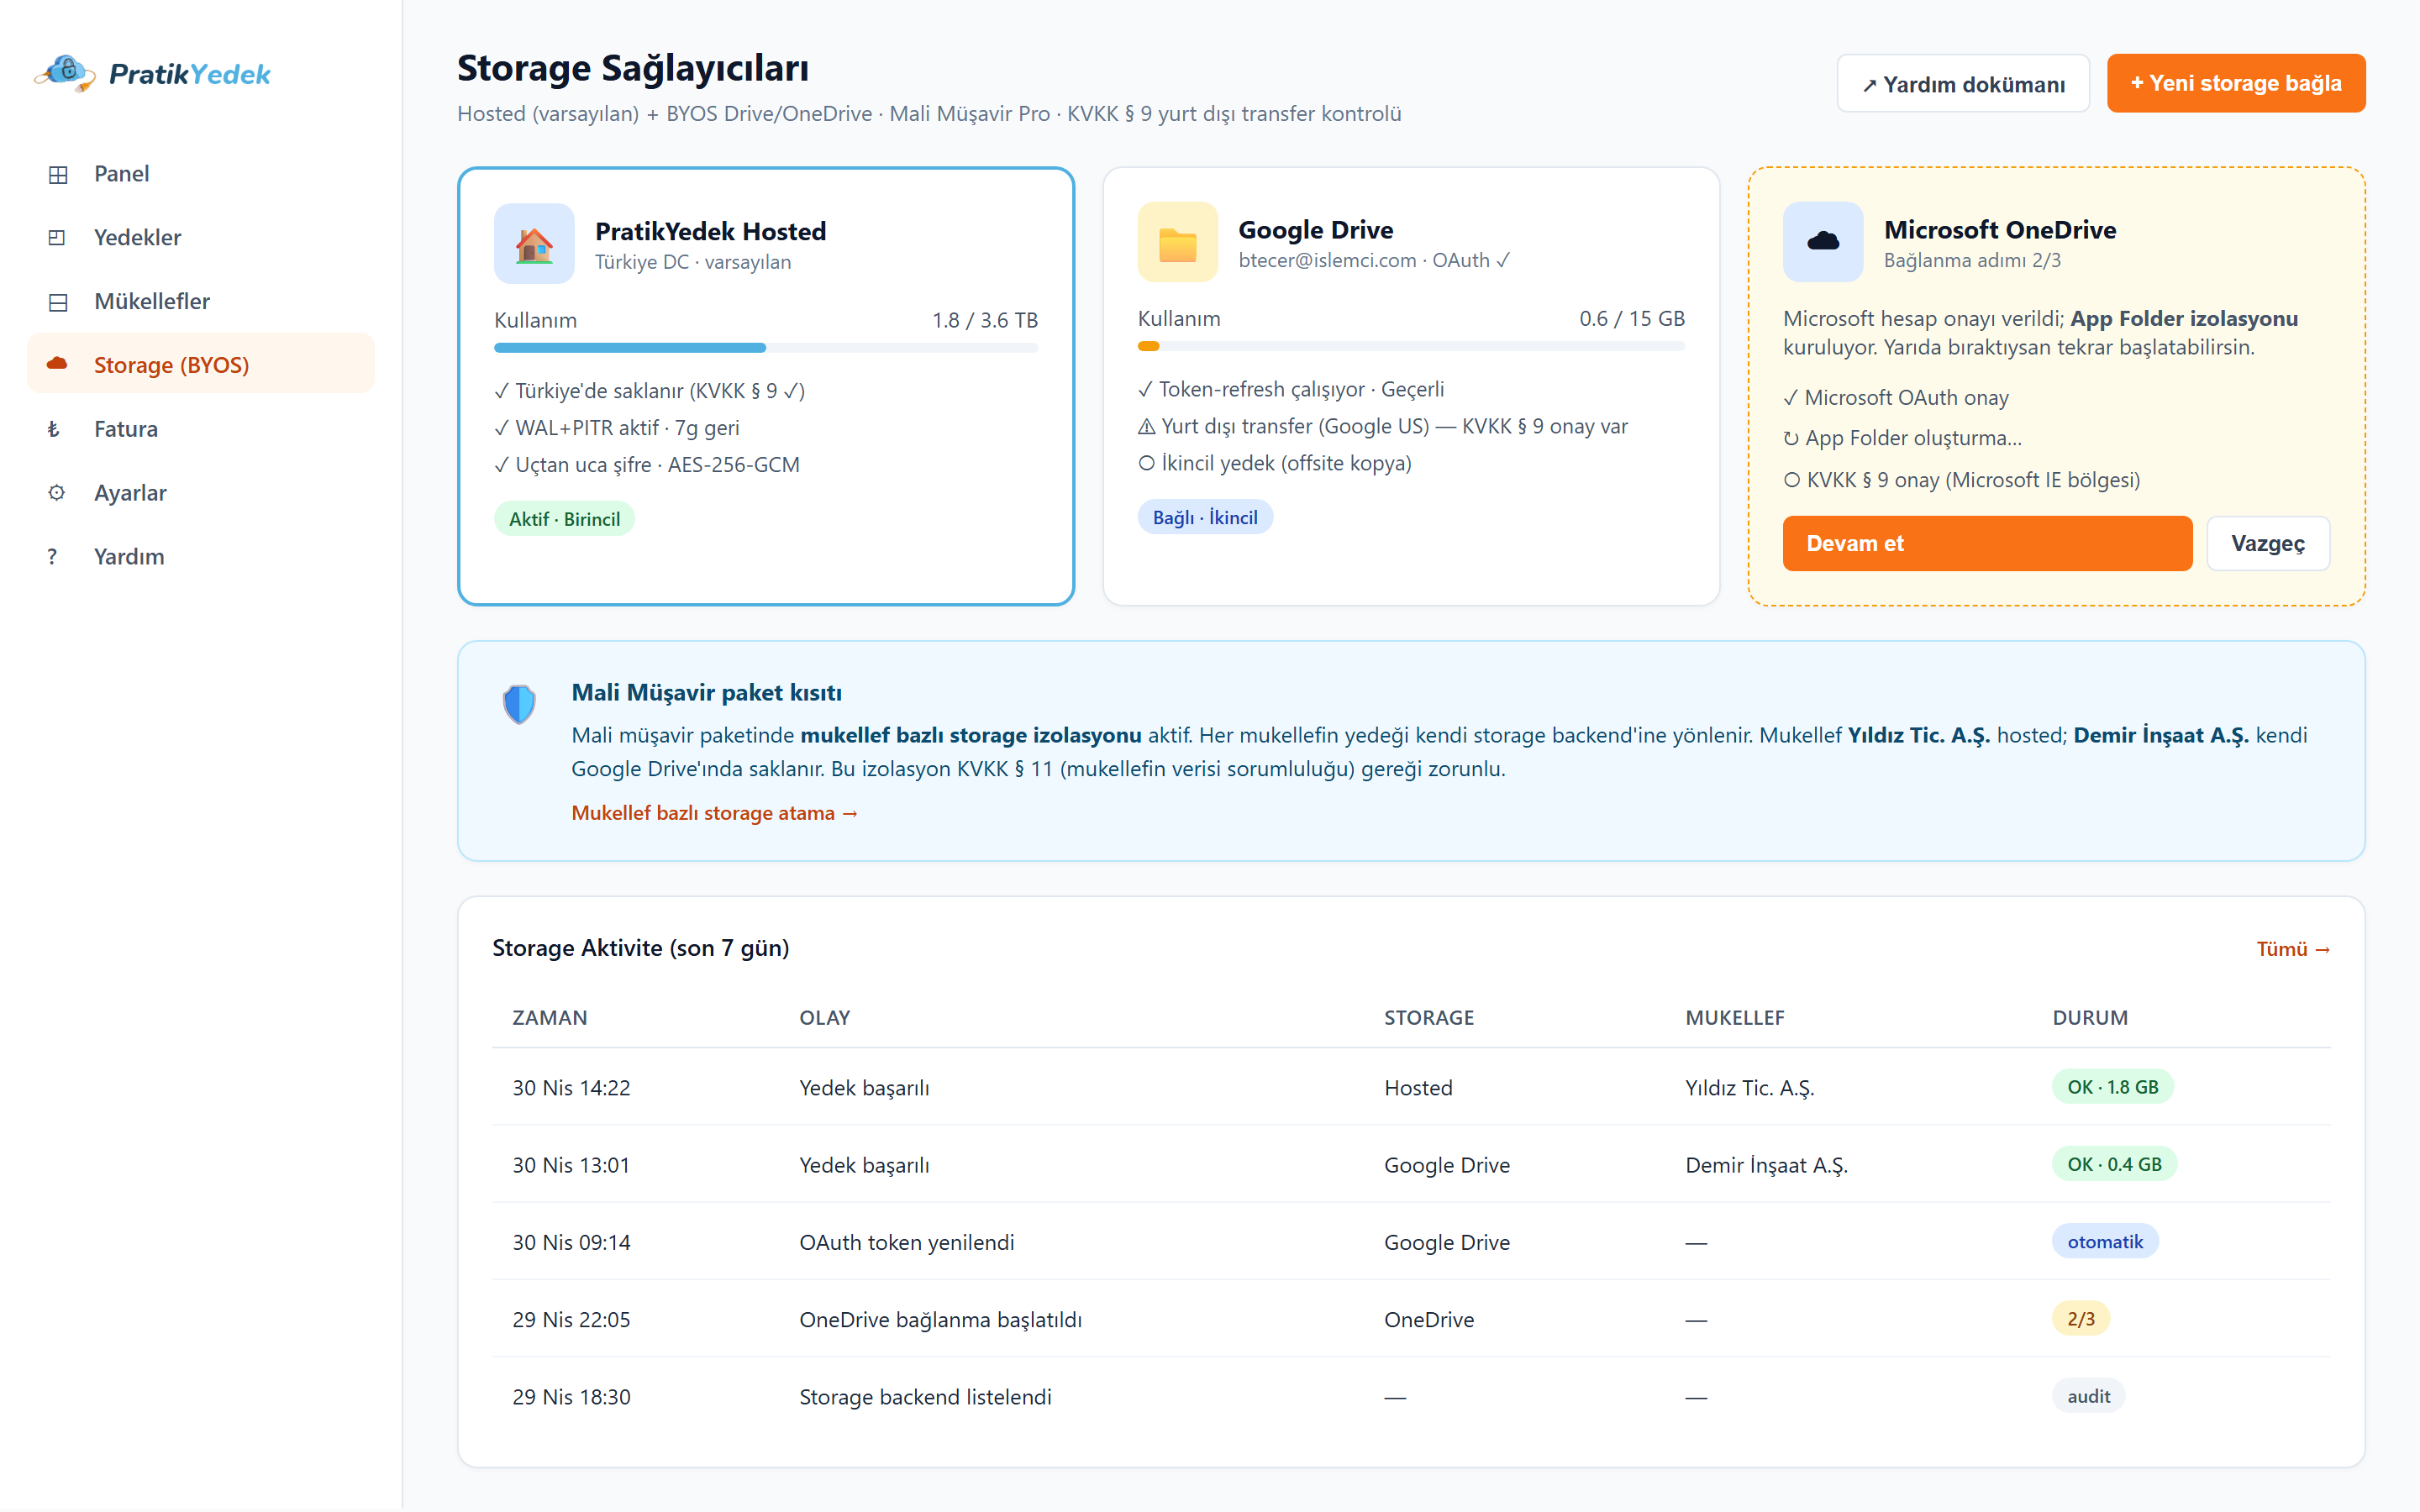2420x1512 pixels.
Task: Click WAL+PITR aktif · 7g geri item
Action: (x=616, y=428)
